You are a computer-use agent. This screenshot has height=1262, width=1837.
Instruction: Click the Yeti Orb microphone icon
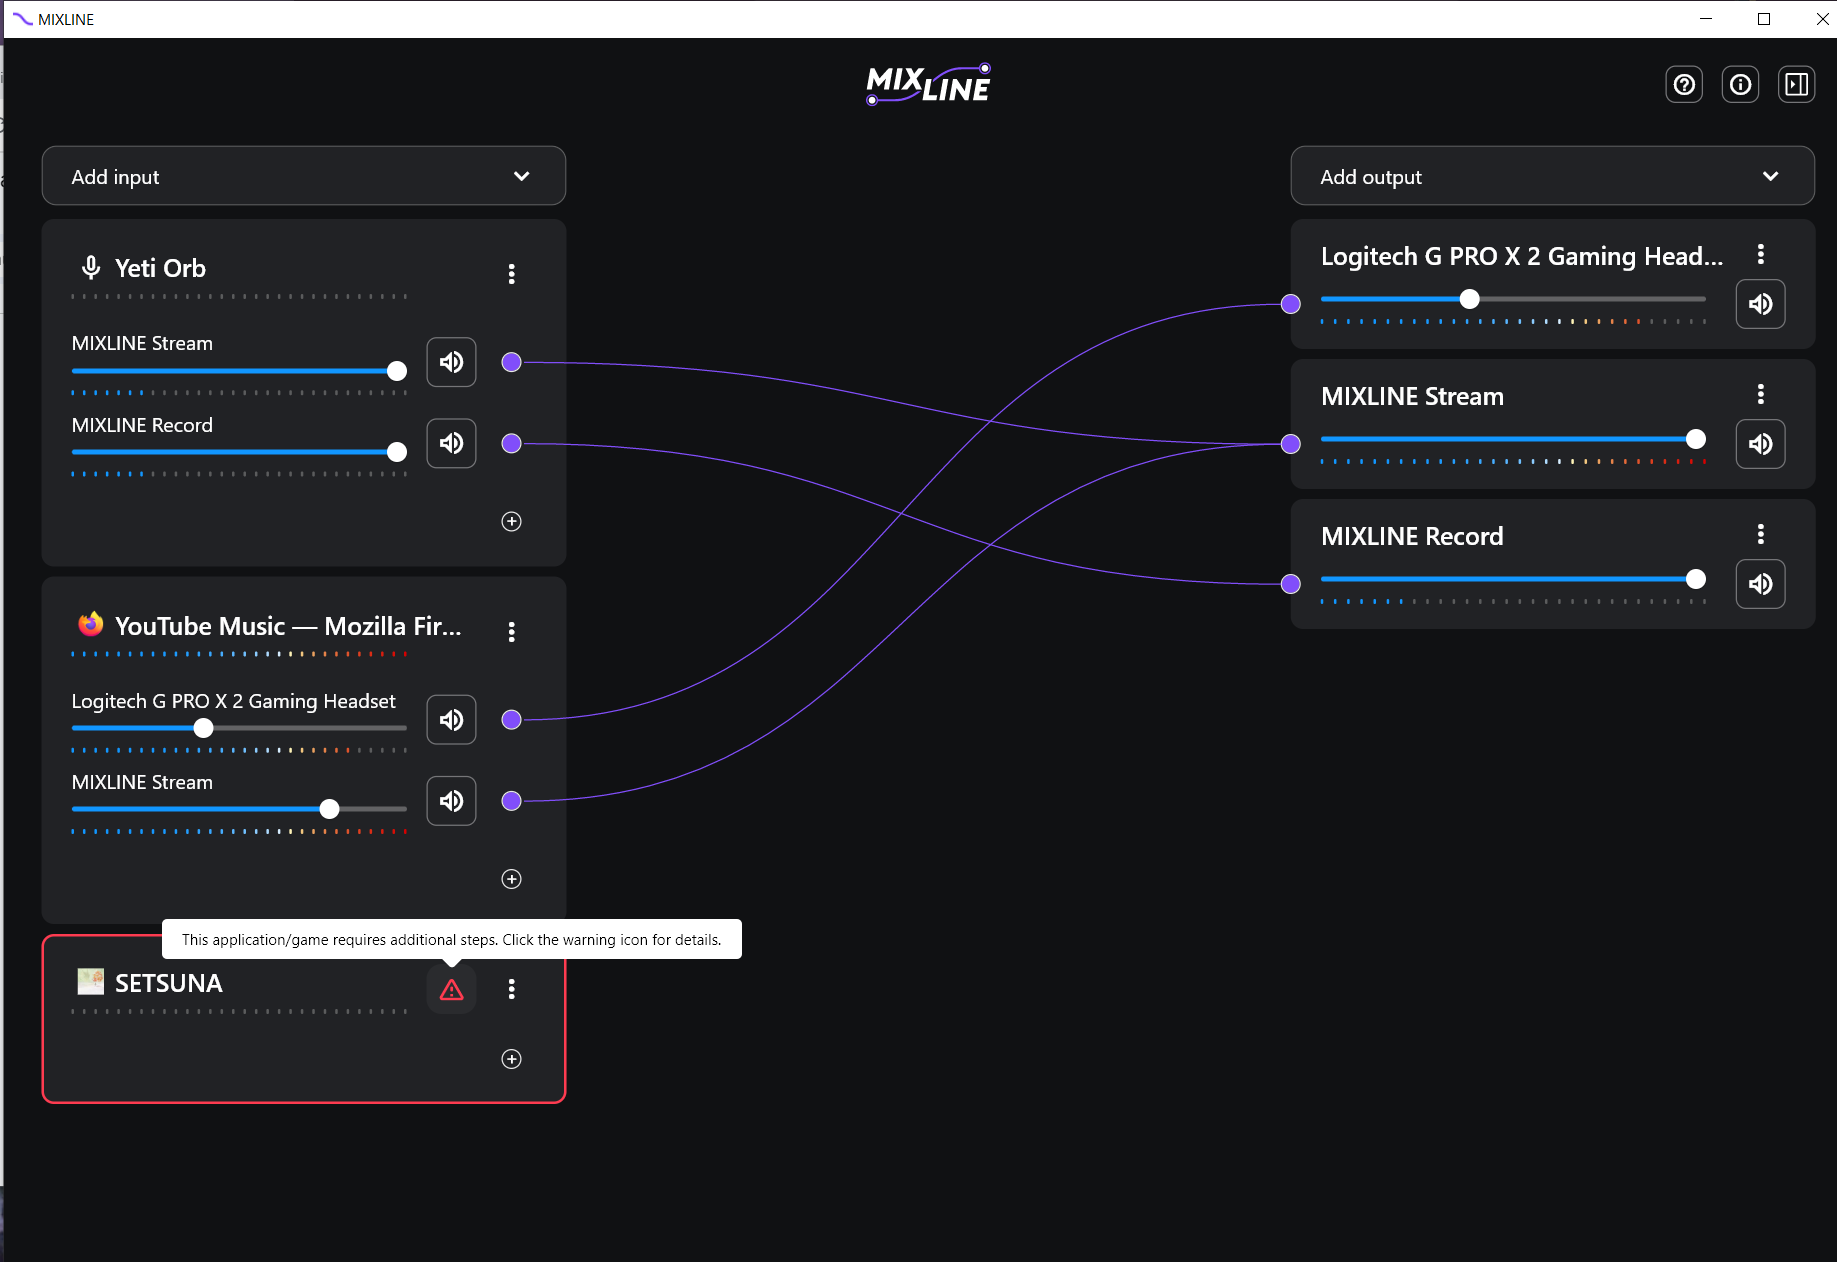91,268
